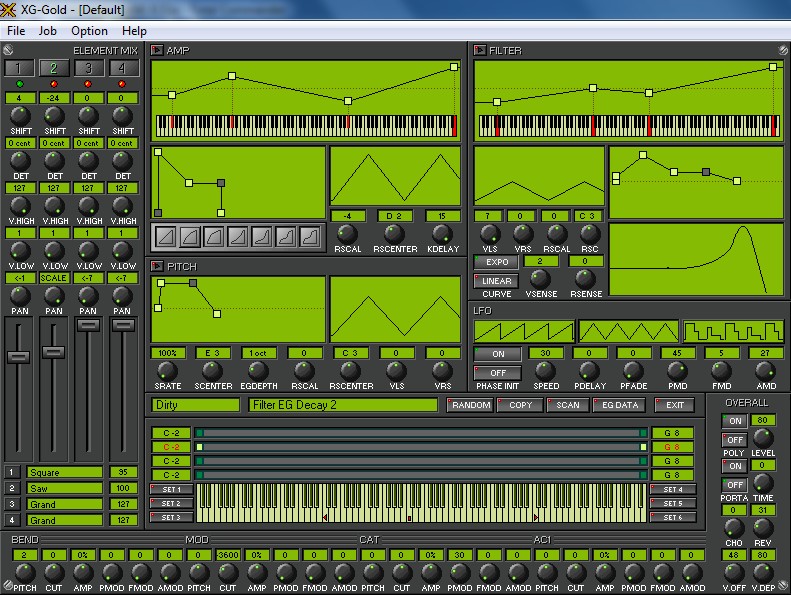The width and height of the screenshot is (791, 595).
Task: Toggle the red LED under element 4
Action: tap(122, 84)
